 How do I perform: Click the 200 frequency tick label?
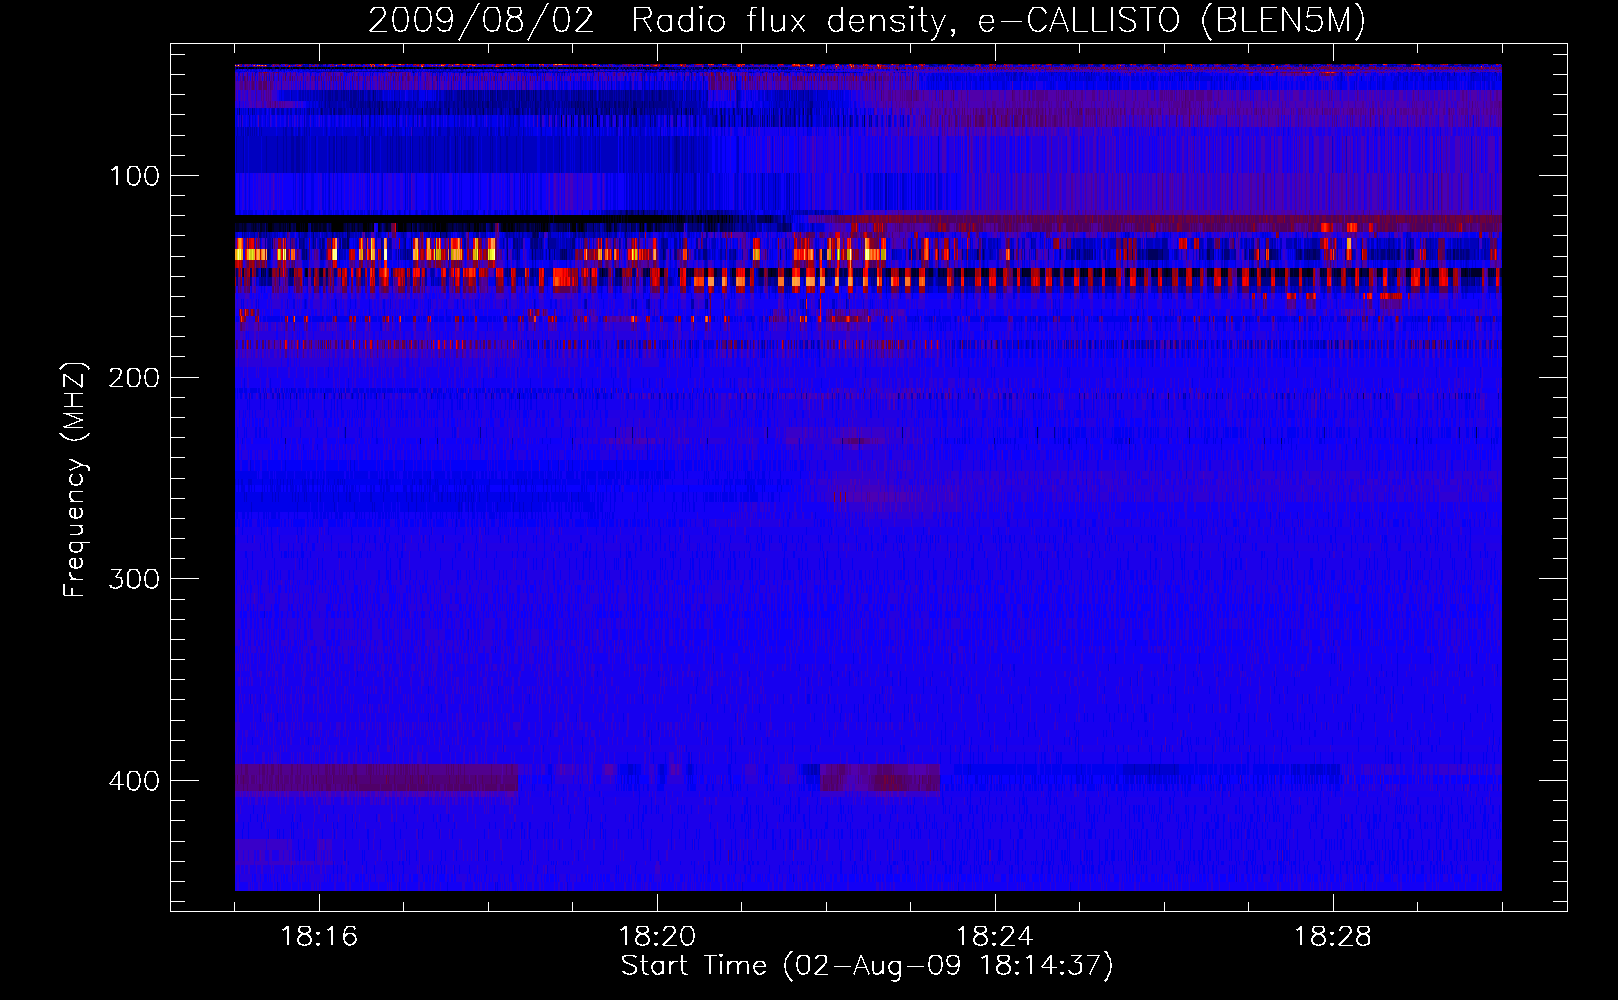tap(134, 378)
